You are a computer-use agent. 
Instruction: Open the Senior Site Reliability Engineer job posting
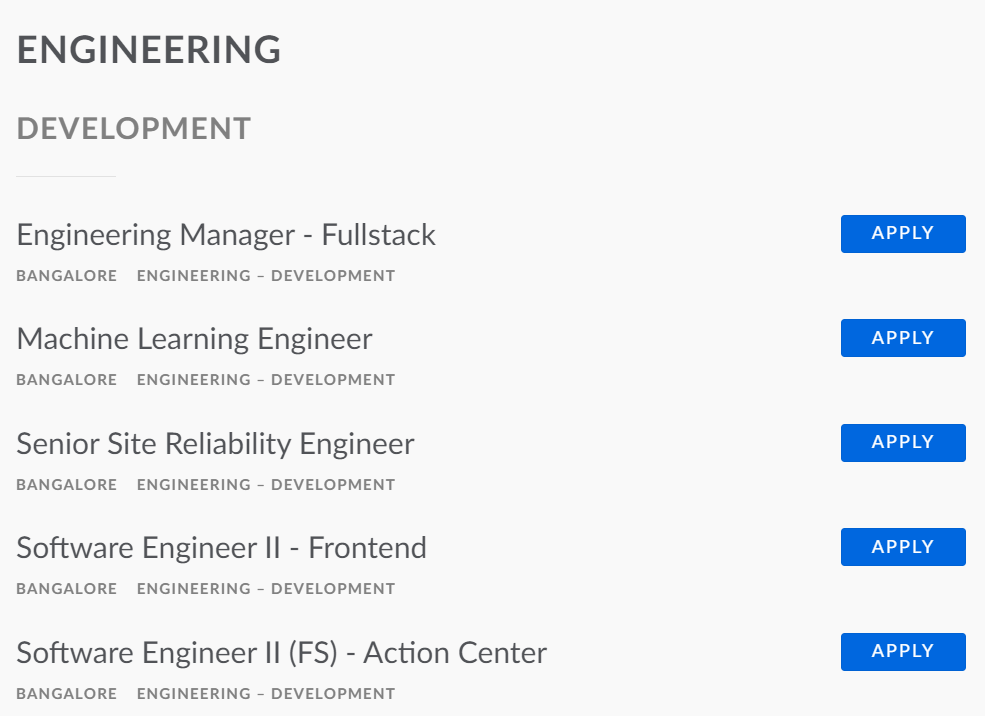(x=214, y=444)
